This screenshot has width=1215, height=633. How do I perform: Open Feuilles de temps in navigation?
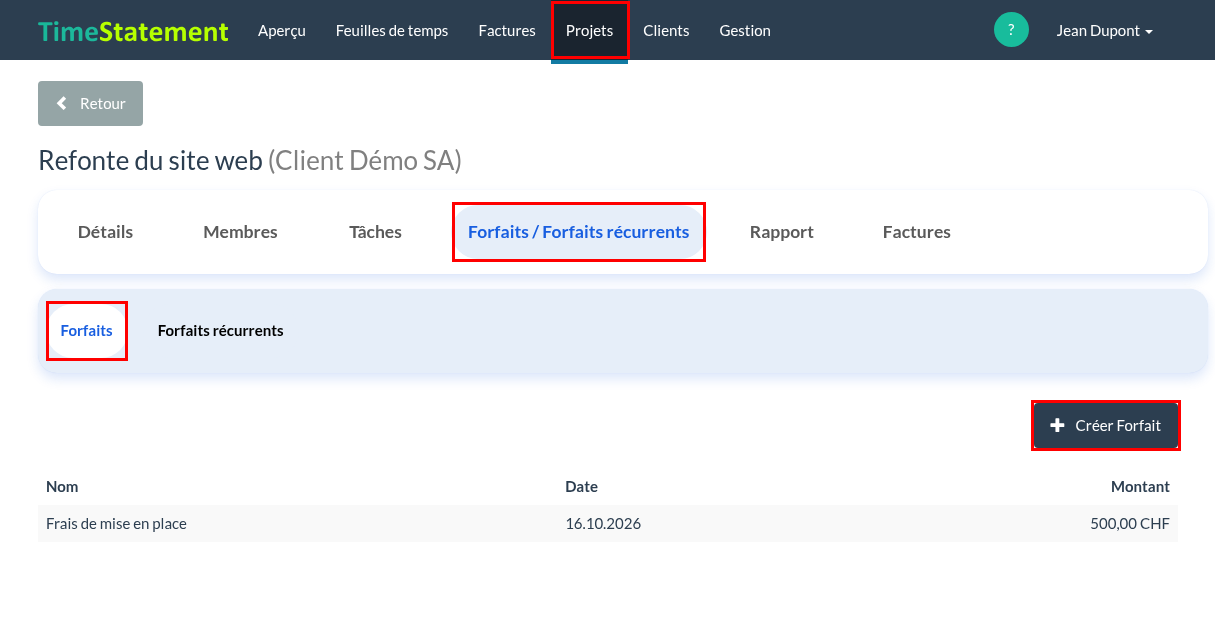[392, 31]
